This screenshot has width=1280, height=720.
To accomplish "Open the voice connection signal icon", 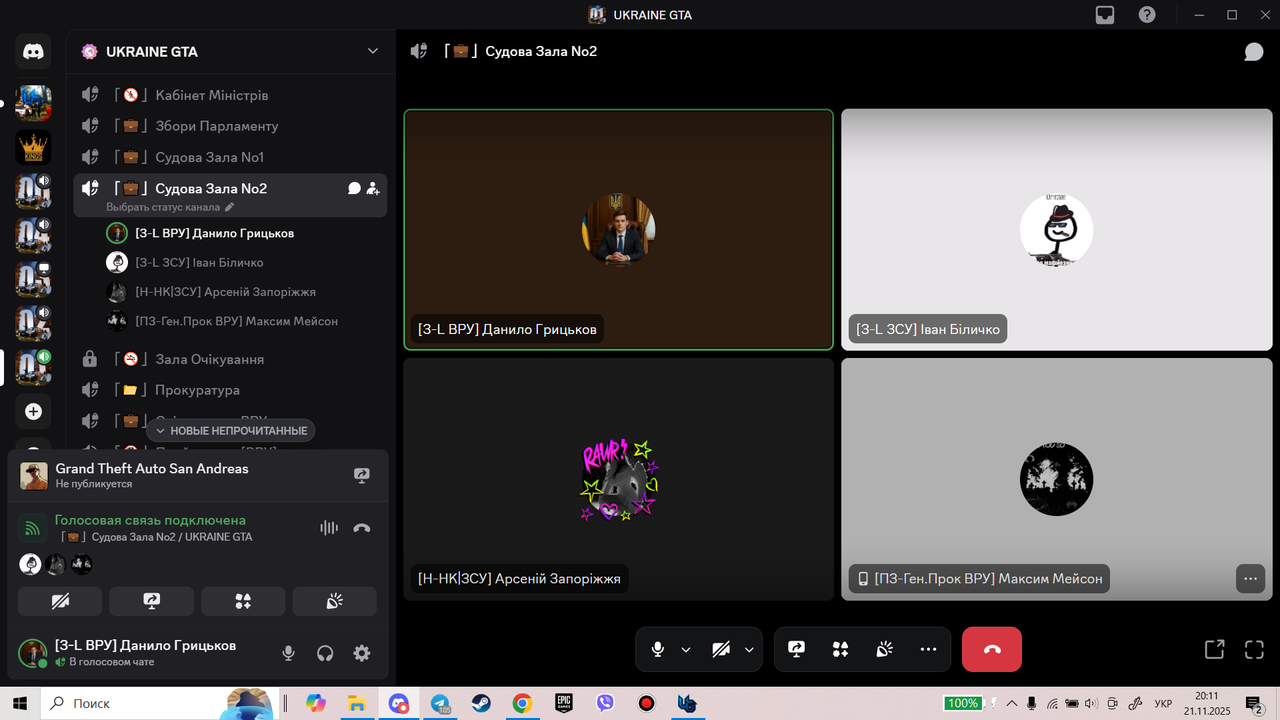I will (x=33, y=528).
